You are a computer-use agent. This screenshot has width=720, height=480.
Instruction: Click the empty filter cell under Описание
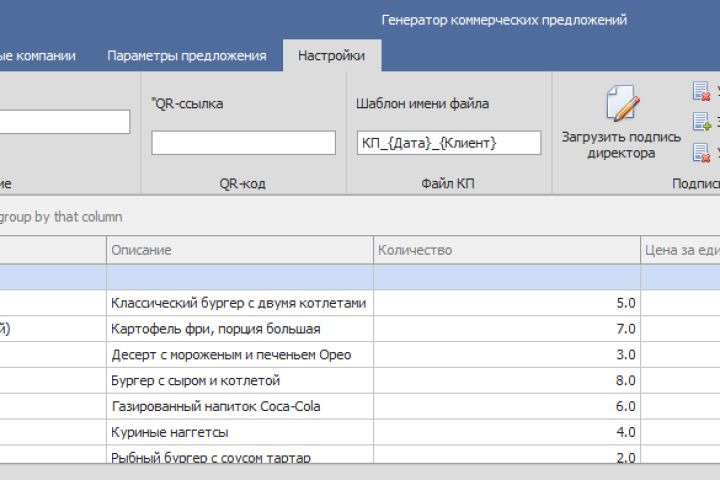(240, 275)
